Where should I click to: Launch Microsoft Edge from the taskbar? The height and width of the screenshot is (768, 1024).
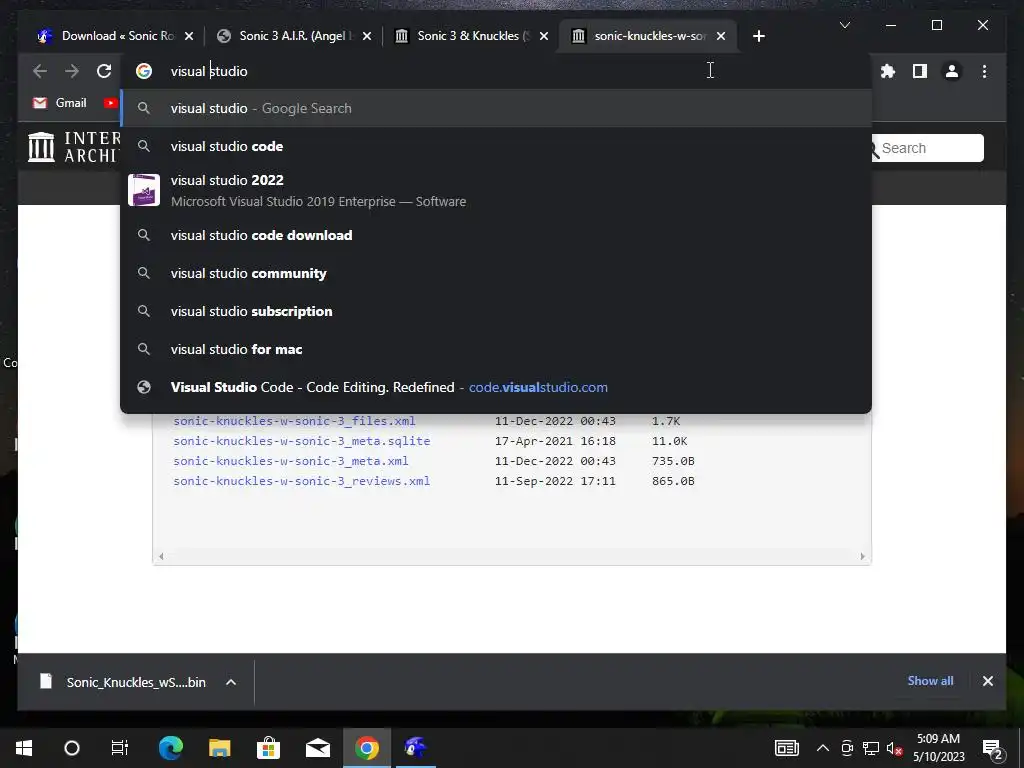(170, 748)
